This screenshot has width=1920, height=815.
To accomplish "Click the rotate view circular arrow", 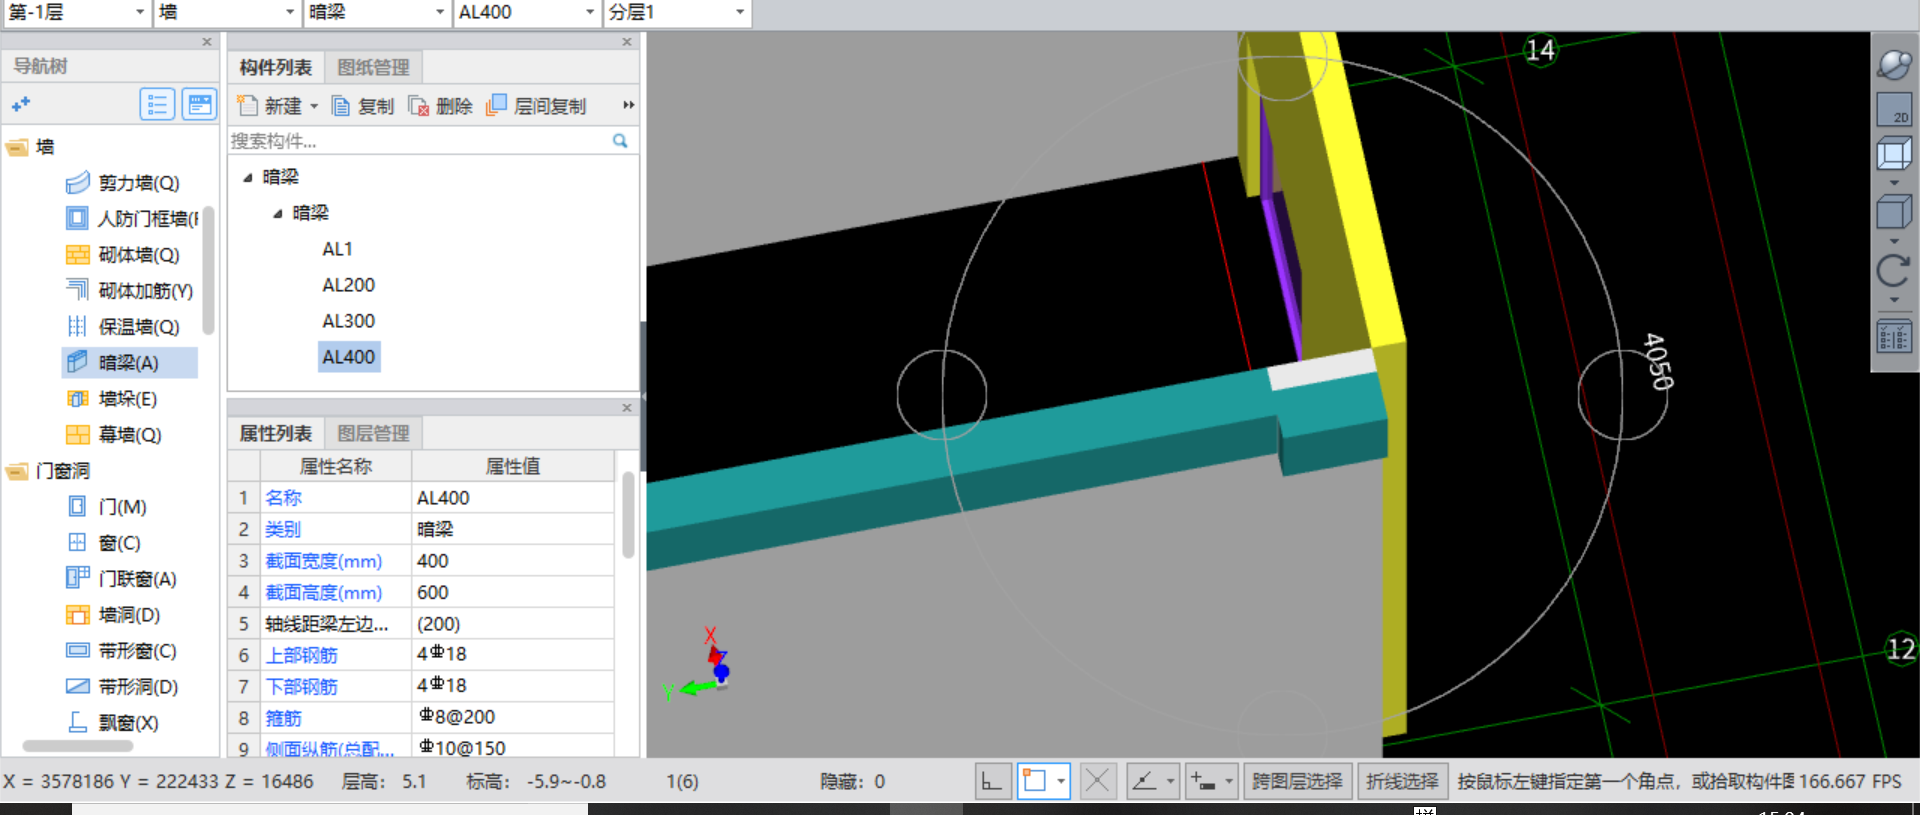I will (x=1893, y=270).
